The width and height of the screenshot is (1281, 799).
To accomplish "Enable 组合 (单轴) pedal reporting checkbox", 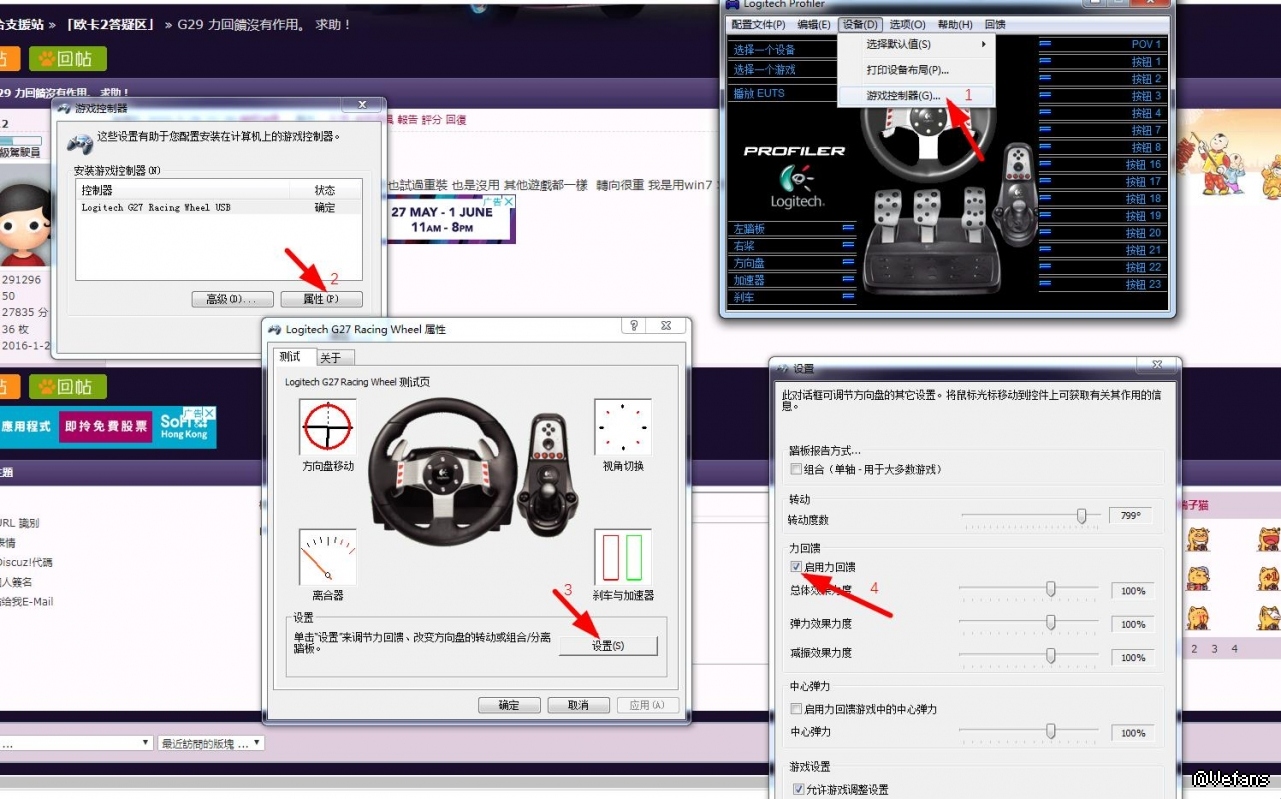I will (796, 469).
